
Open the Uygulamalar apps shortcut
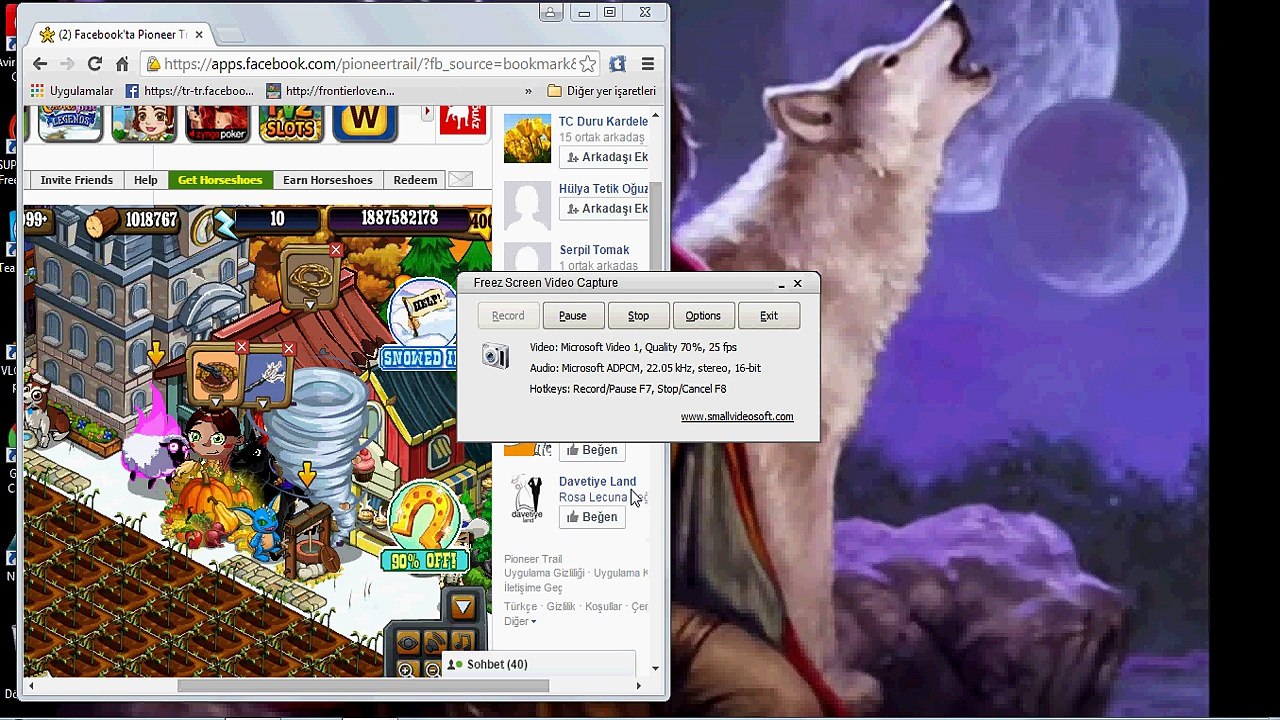pos(72,91)
